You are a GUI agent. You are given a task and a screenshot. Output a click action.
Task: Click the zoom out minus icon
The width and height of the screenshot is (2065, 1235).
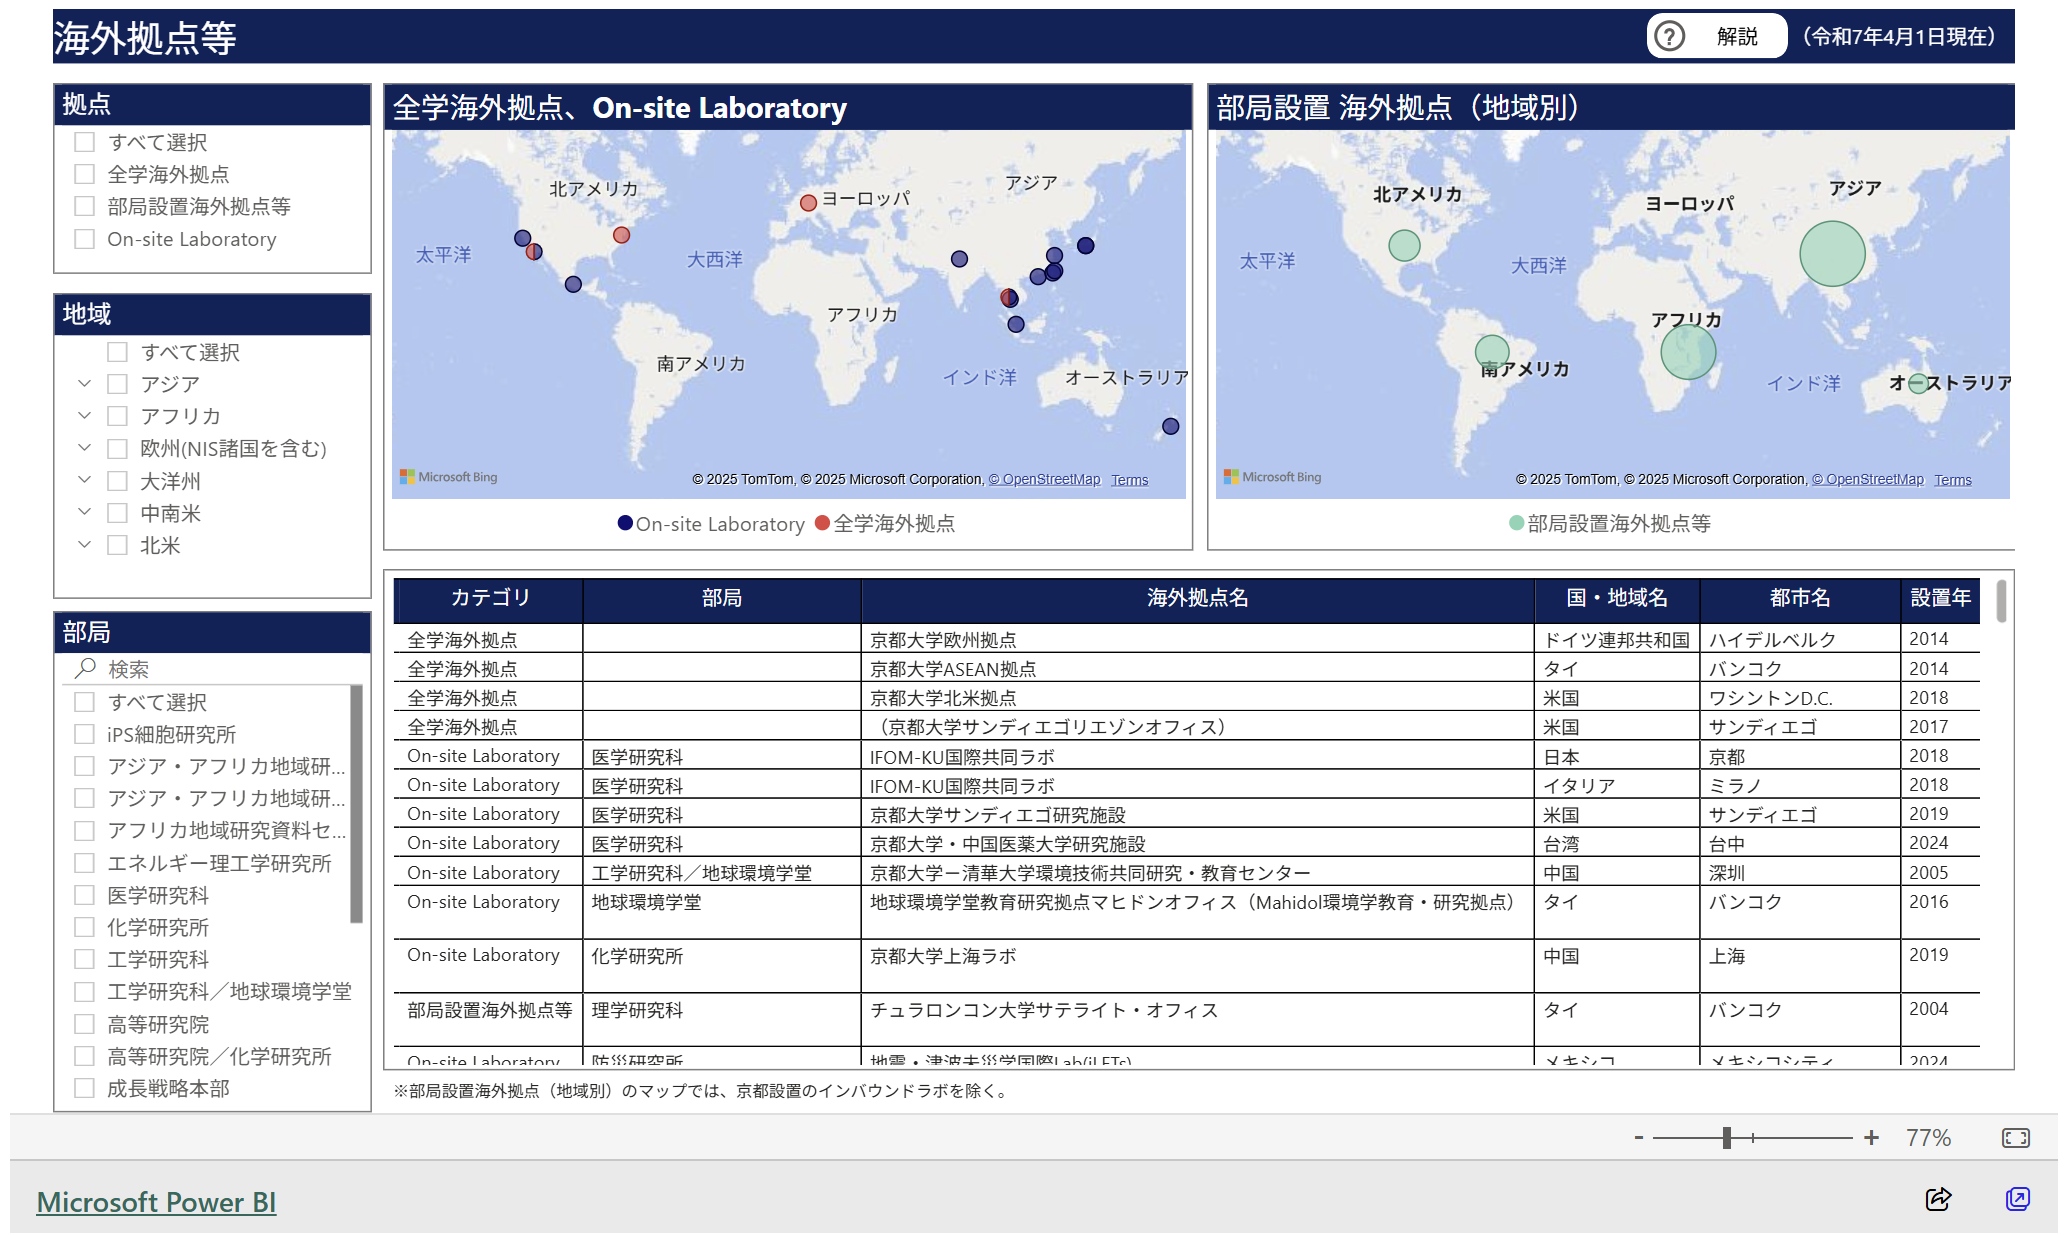click(1639, 1138)
